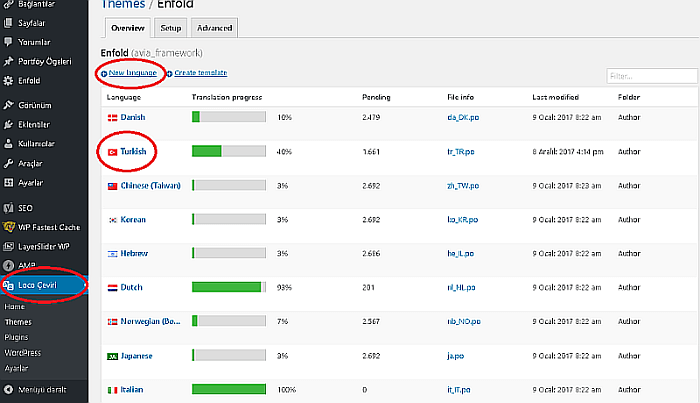The width and height of the screenshot is (700, 403).
Task: Click the Enfold gear icon in sidebar
Action: click(x=8, y=81)
